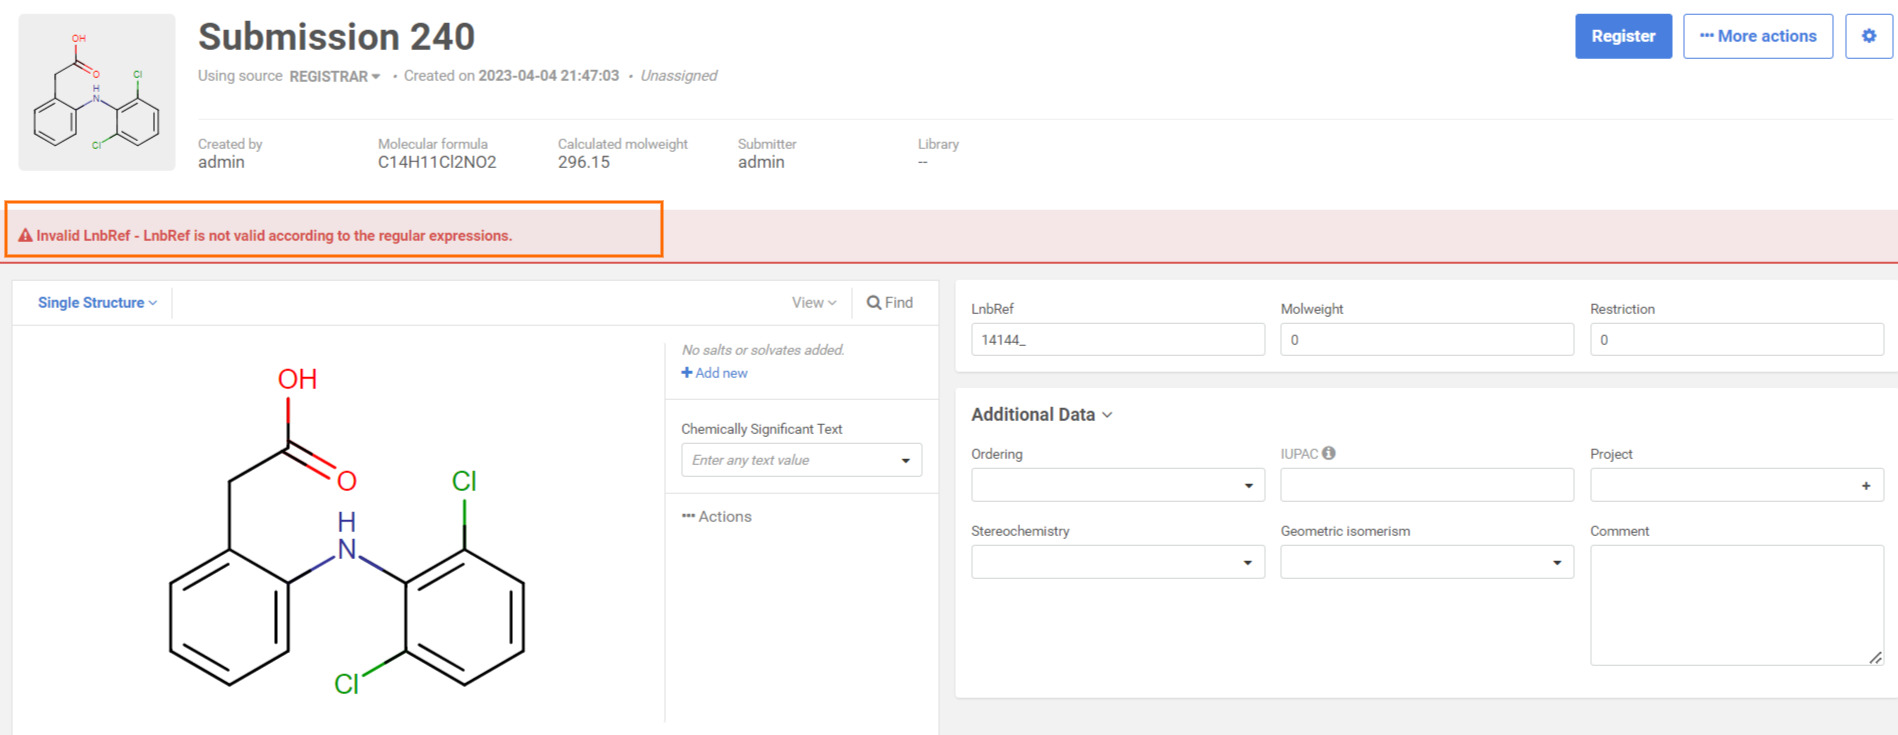Click the Add new salts link

[x=715, y=373]
